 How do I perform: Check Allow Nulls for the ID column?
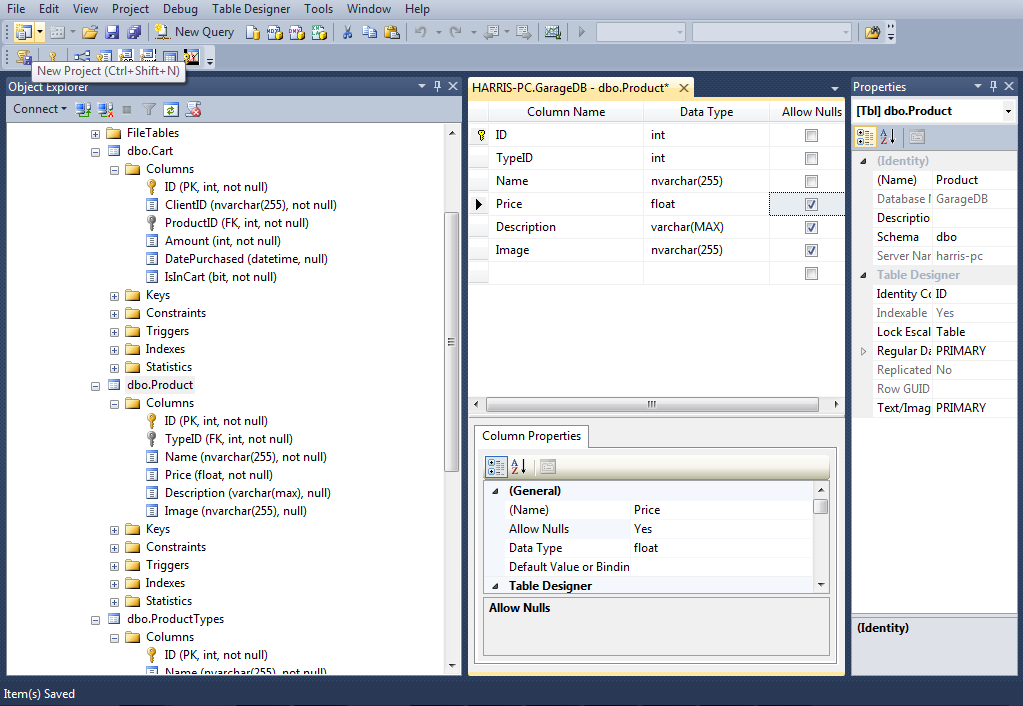(811, 136)
